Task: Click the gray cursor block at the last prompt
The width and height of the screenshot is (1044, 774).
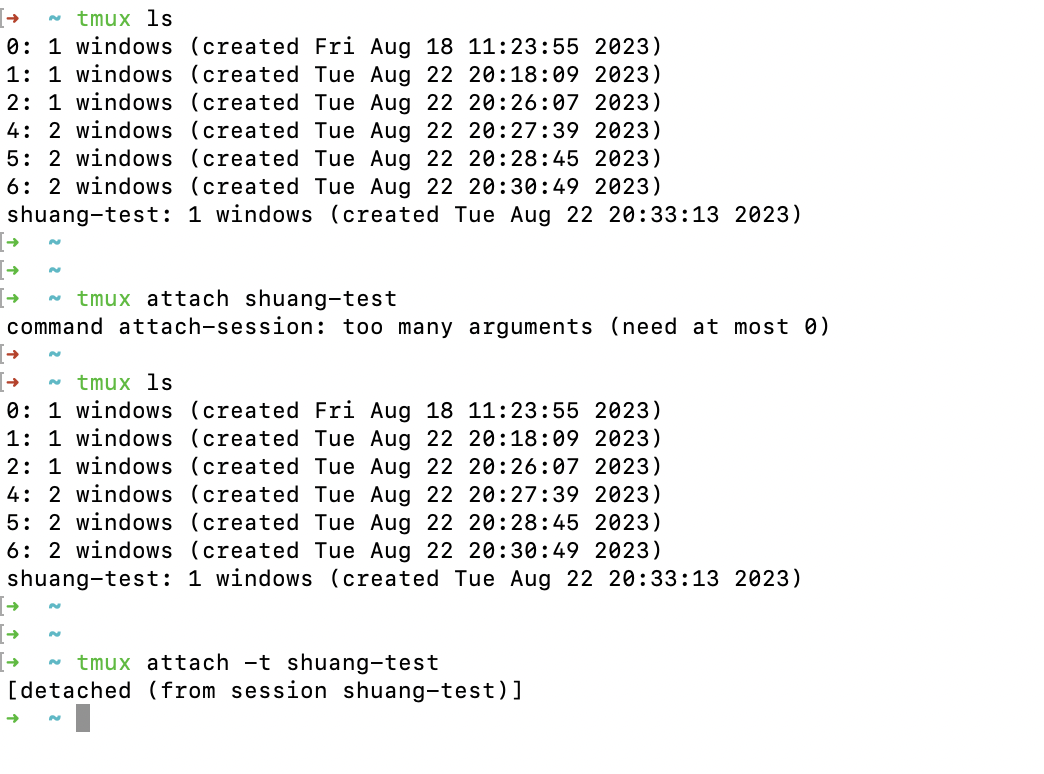Action: (83, 718)
